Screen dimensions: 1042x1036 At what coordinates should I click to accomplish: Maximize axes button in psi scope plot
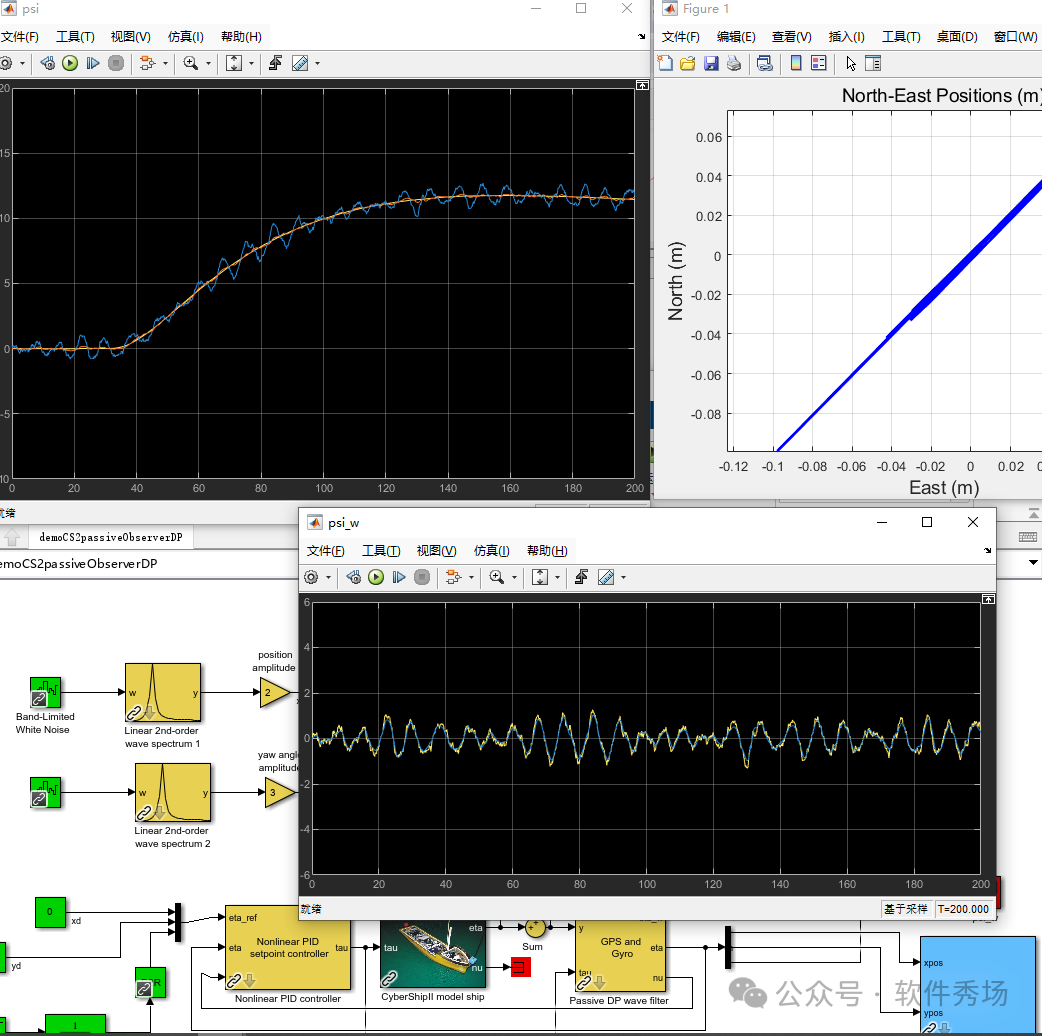point(642,85)
